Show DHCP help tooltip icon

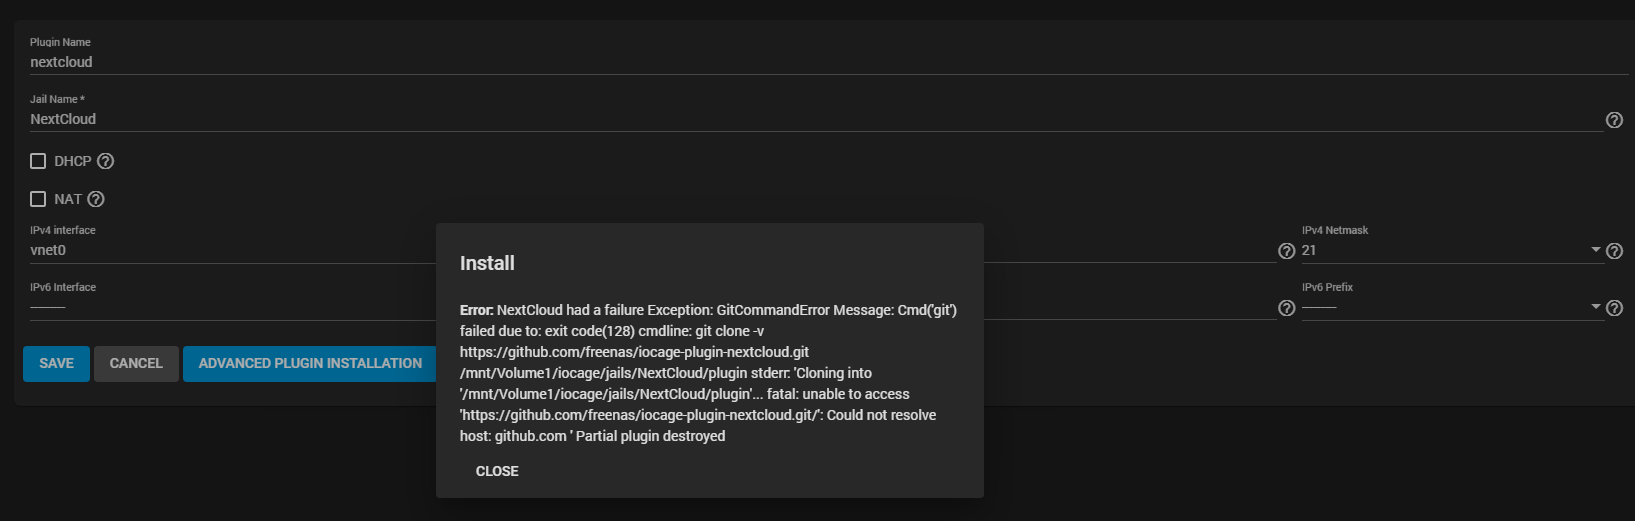105,161
